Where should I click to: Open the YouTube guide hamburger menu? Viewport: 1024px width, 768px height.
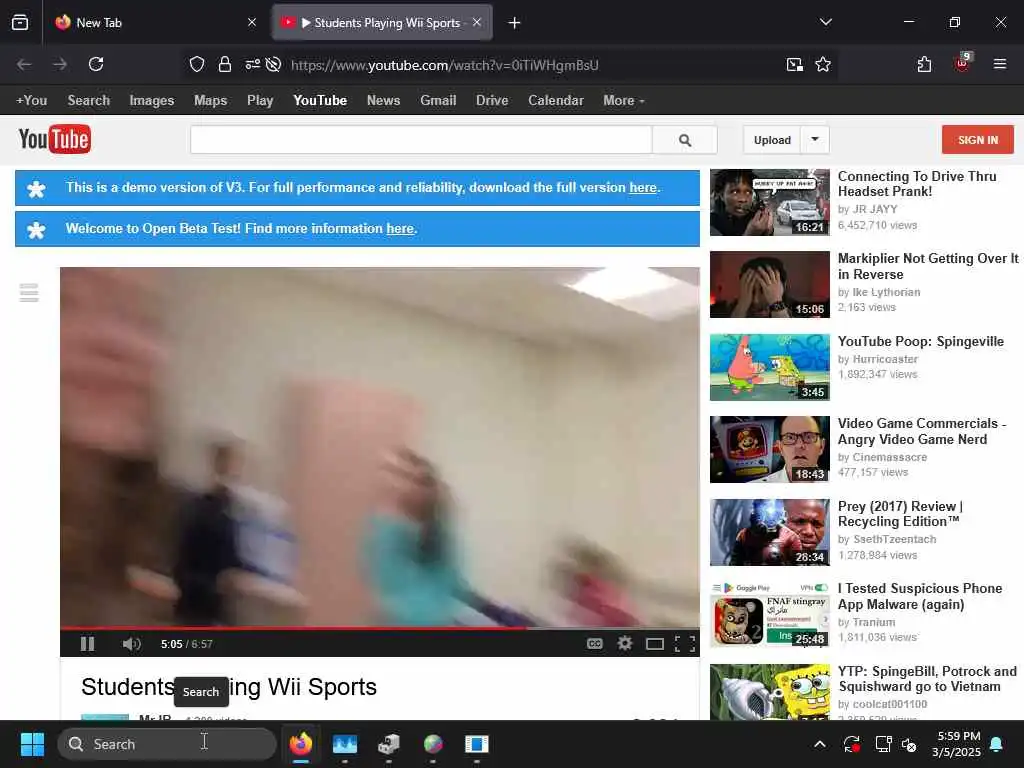coord(29,293)
